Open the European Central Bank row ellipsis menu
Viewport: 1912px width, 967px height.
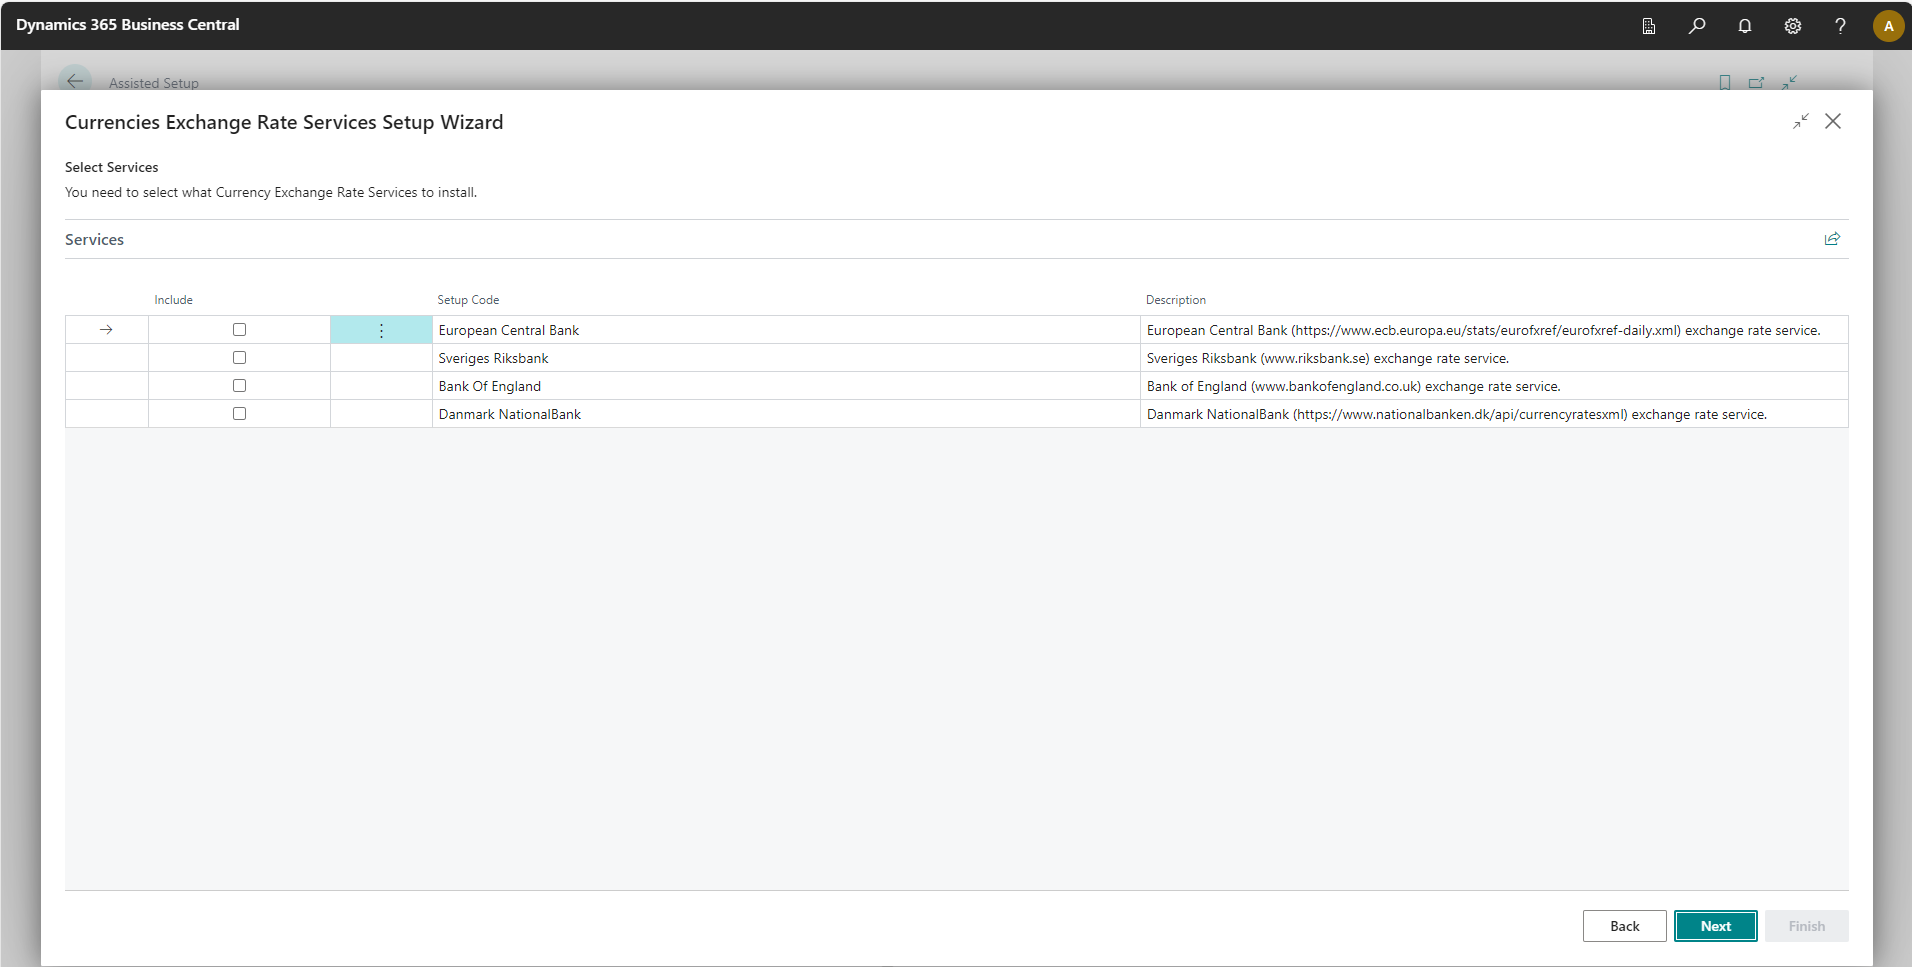[x=380, y=329]
